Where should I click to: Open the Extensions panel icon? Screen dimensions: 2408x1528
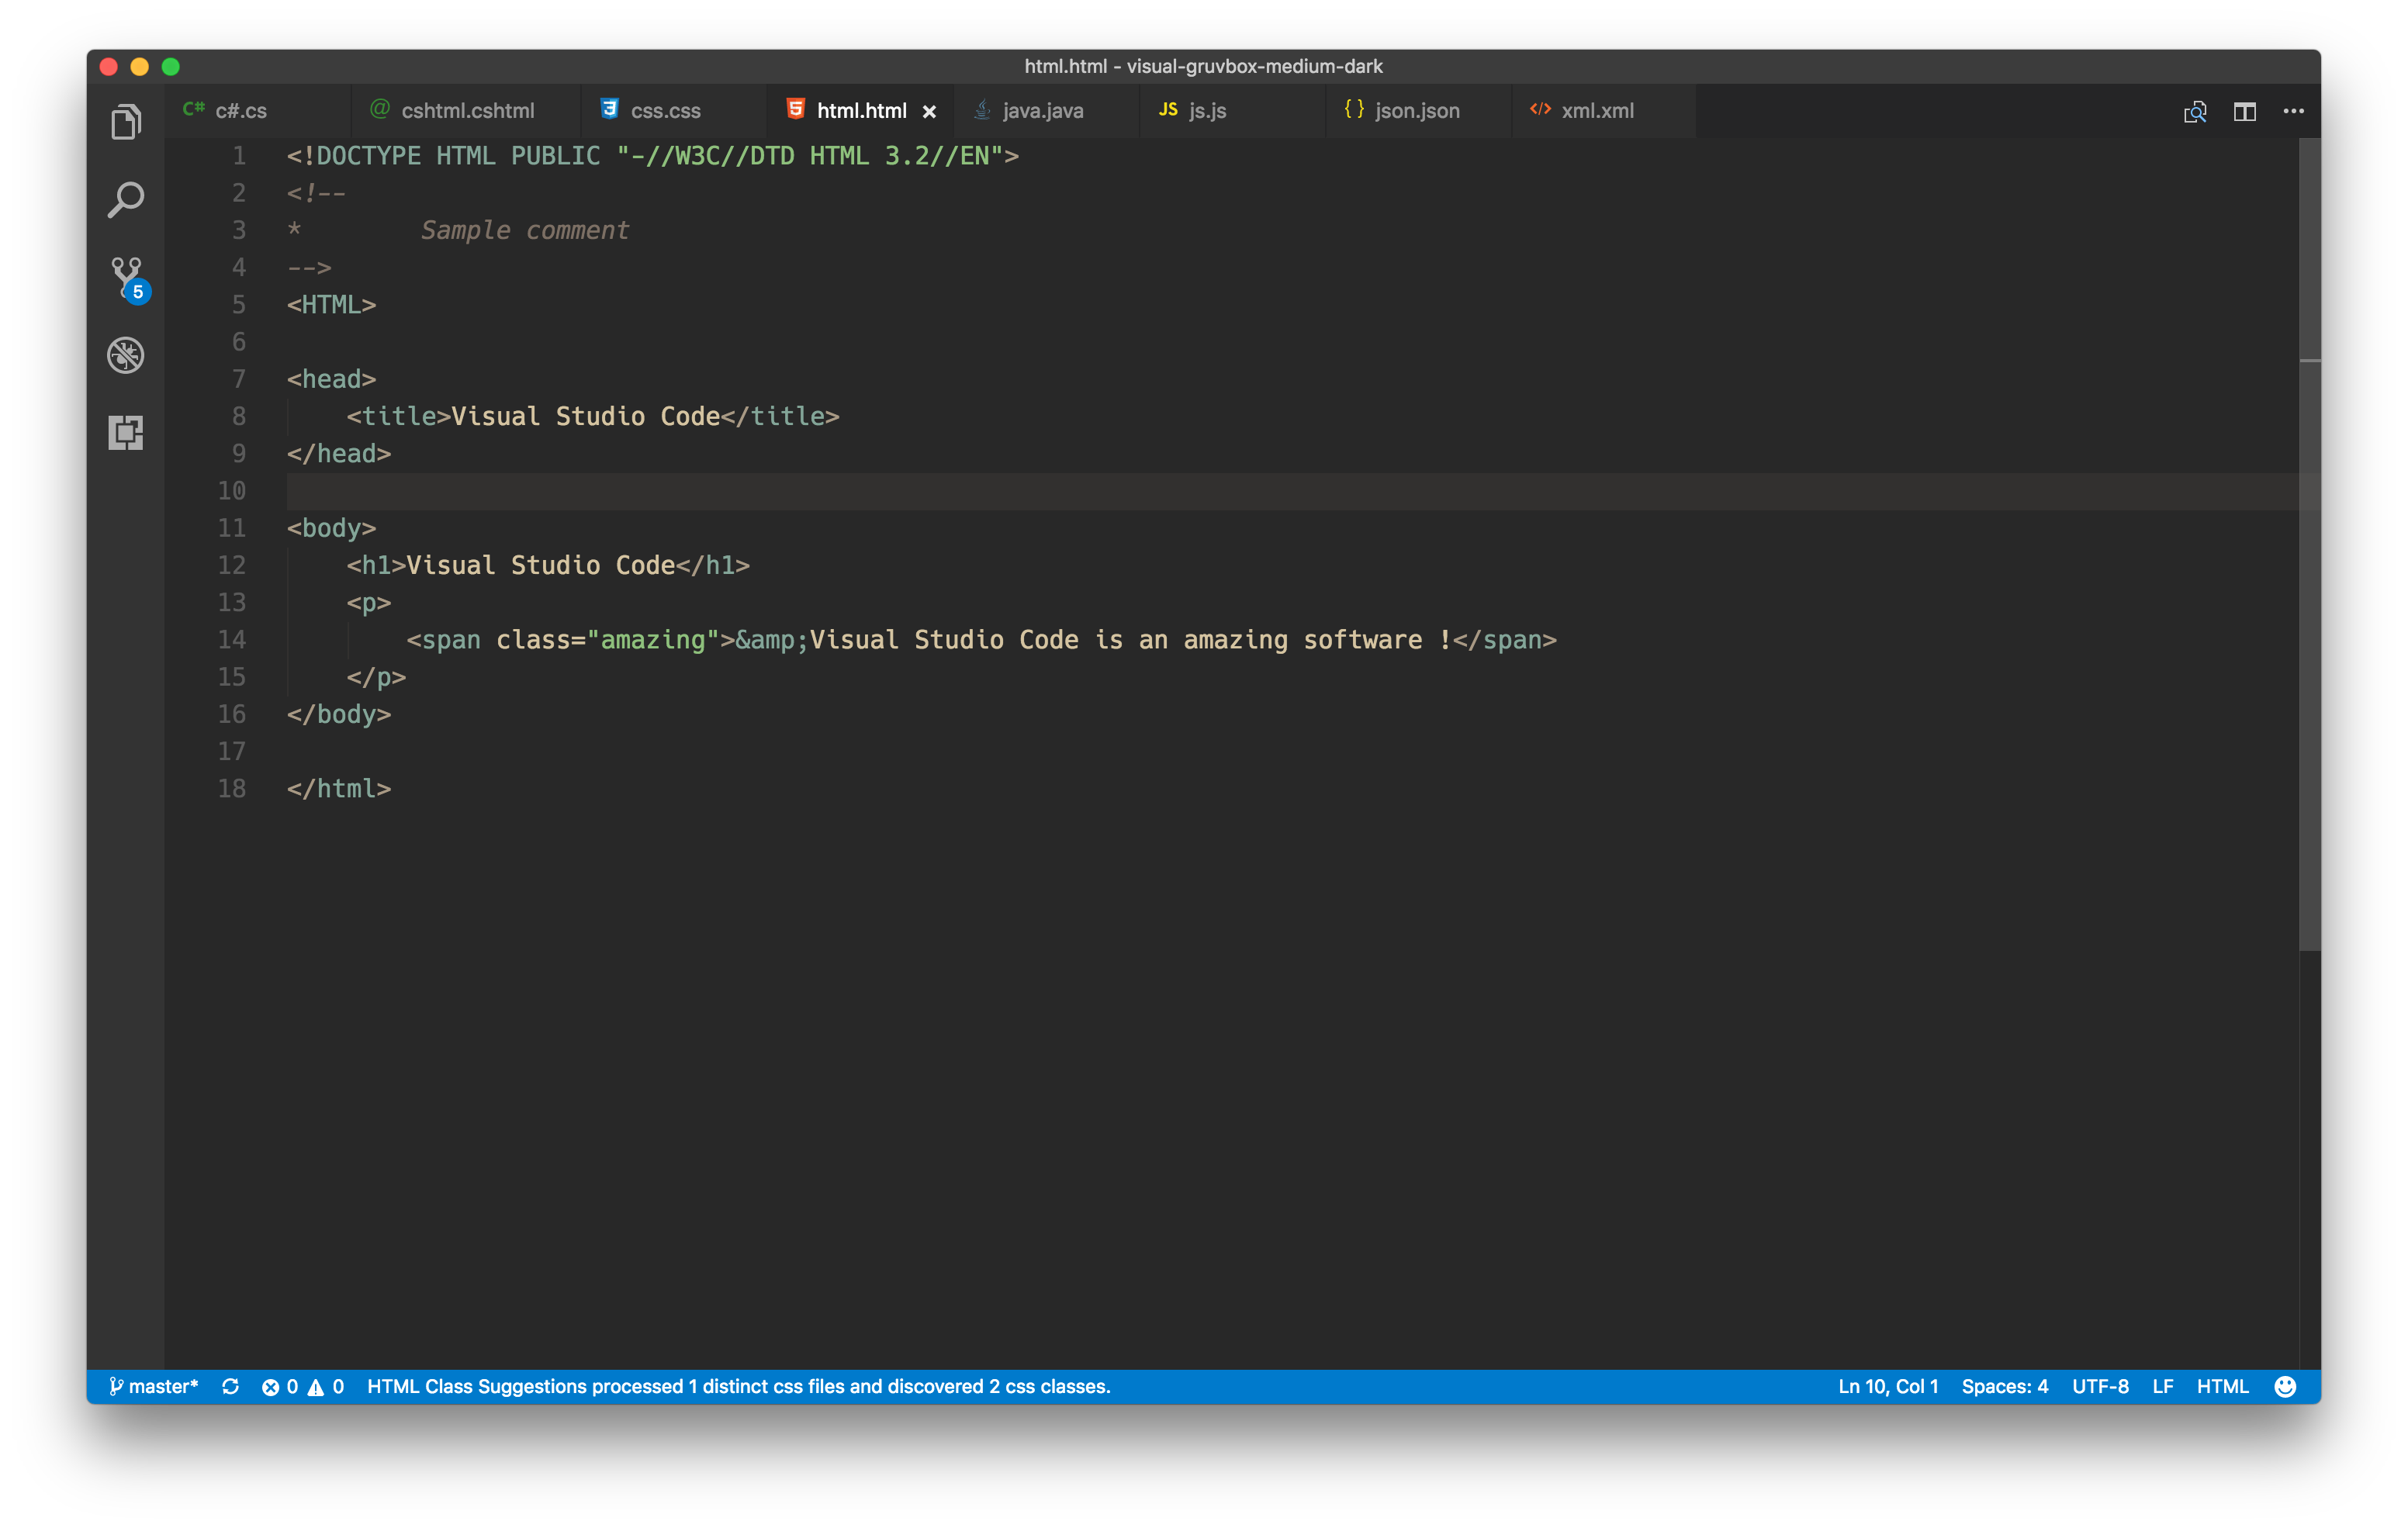point(126,433)
